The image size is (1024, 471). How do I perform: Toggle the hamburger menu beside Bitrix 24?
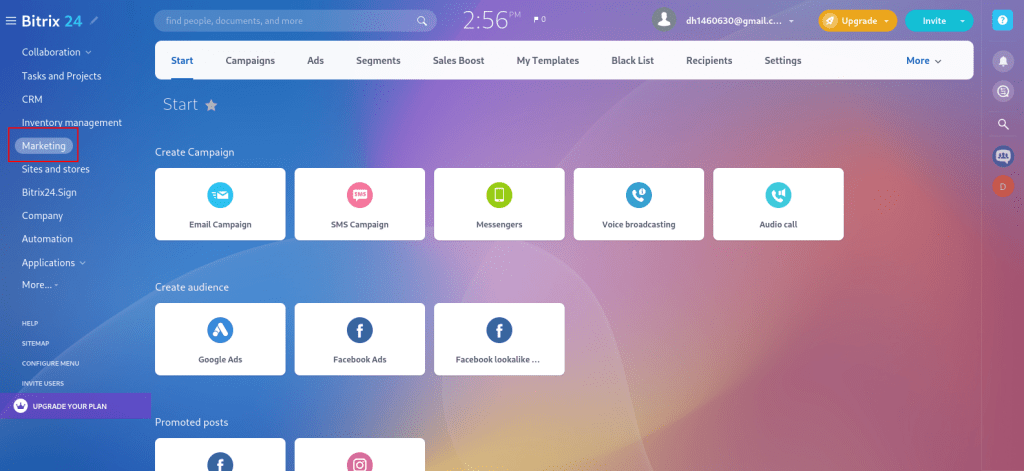[10, 21]
